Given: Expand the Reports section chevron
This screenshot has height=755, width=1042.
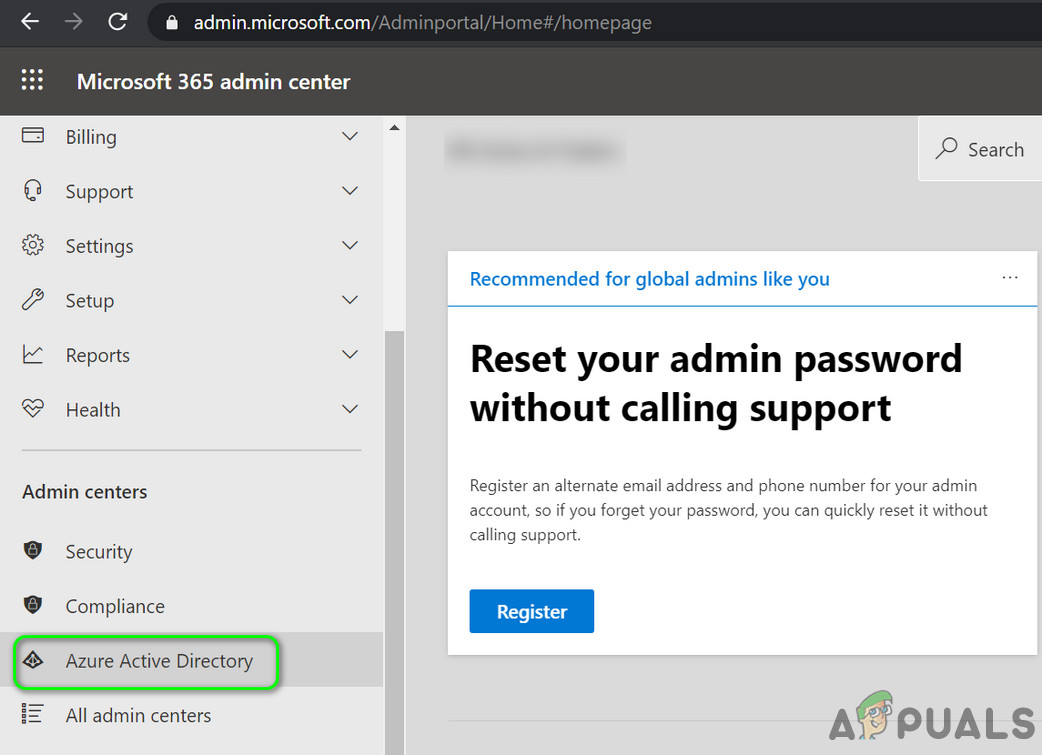Looking at the screenshot, I should pyautogui.click(x=349, y=355).
